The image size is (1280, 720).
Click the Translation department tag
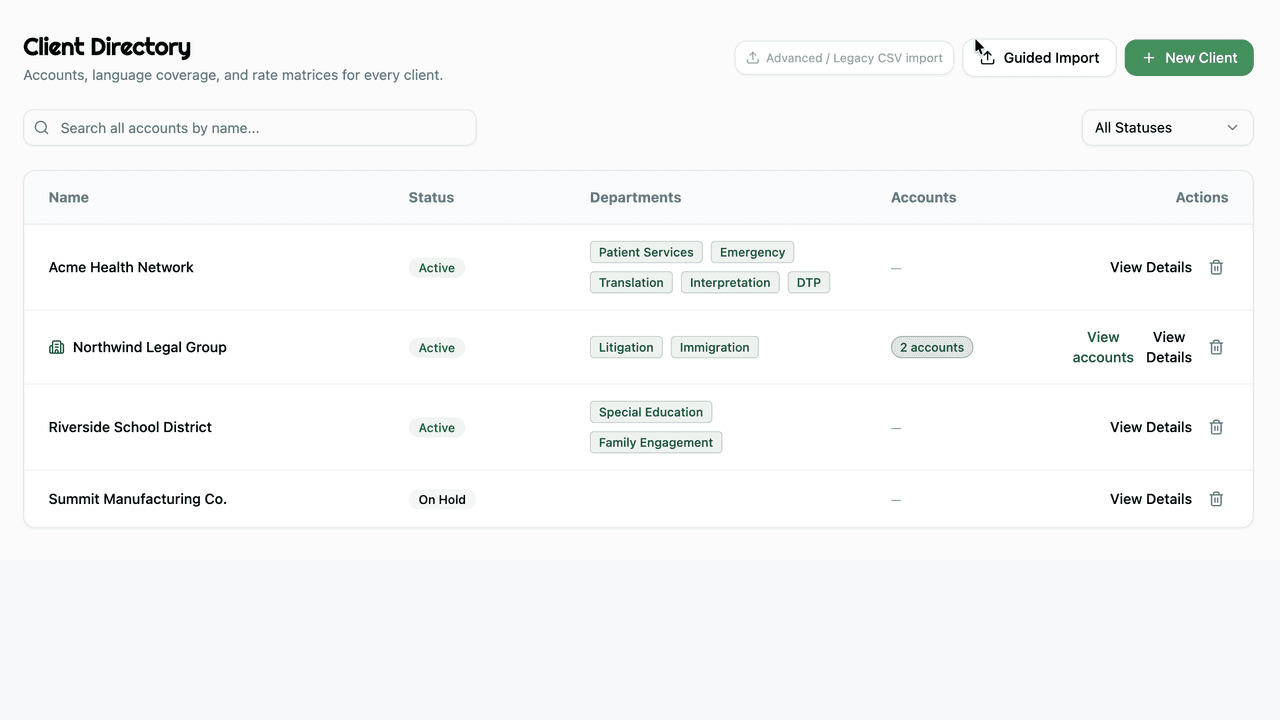coord(631,282)
